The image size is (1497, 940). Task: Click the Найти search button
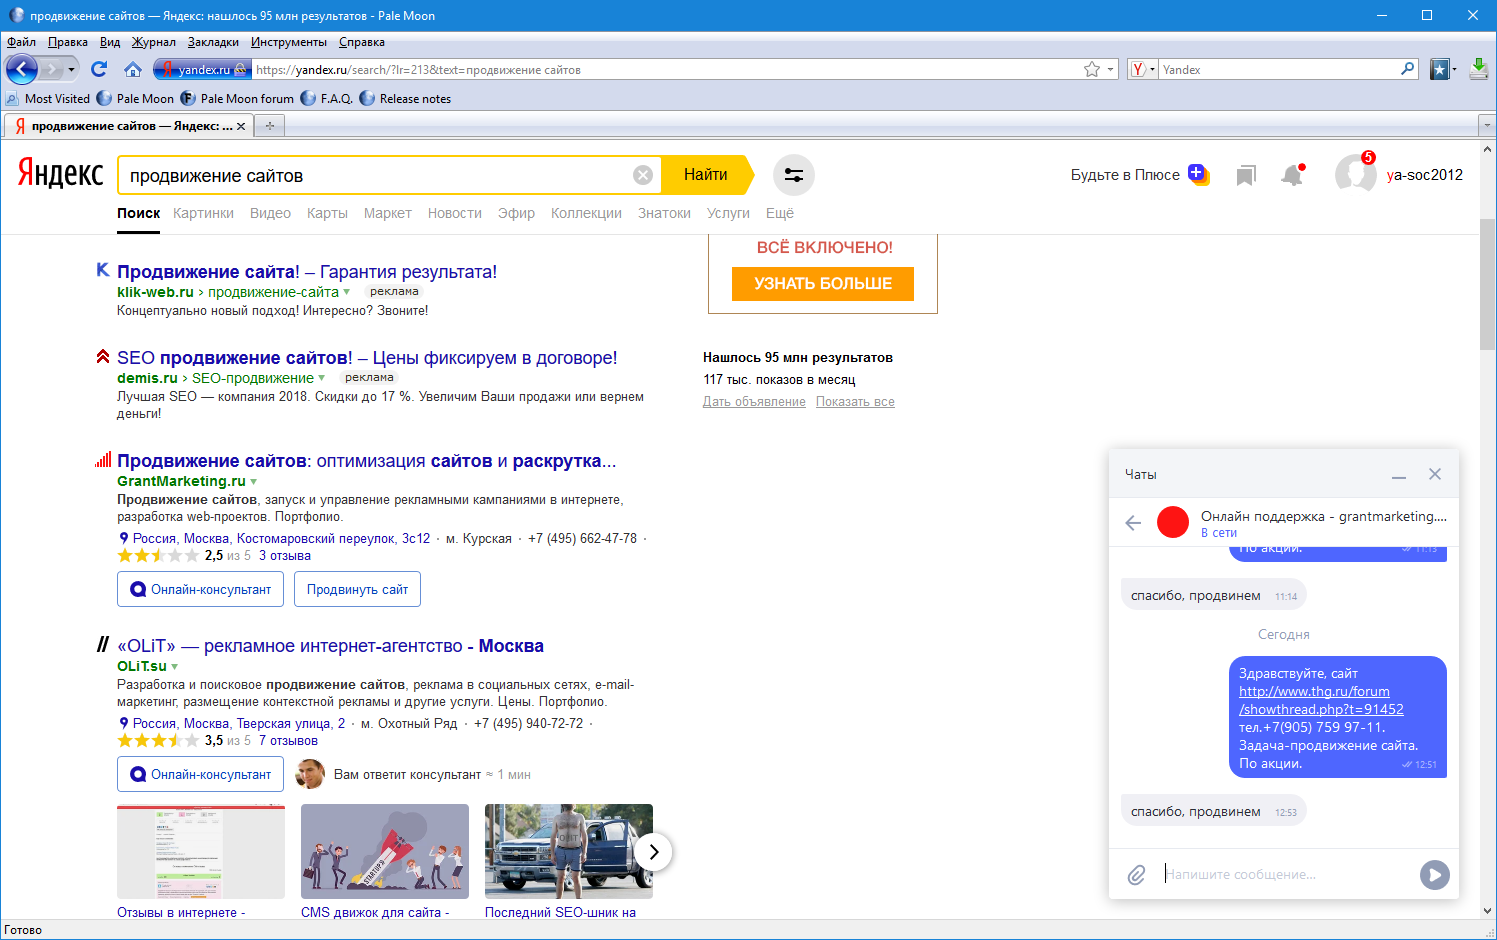point(706,175)
